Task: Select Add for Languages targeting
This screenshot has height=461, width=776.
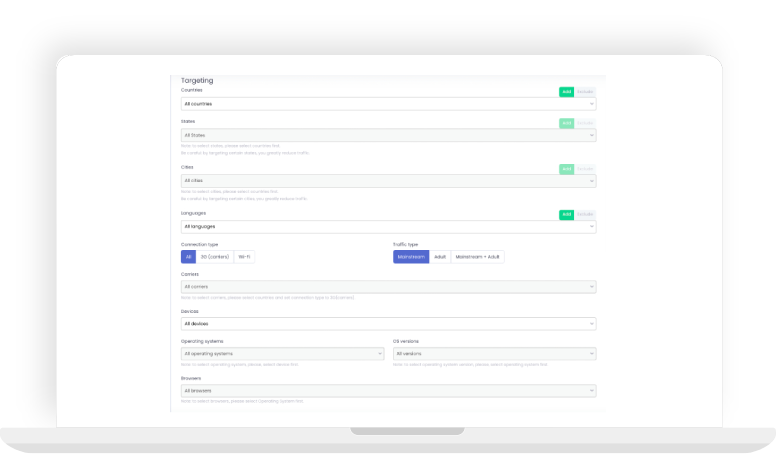Action: 566,214
